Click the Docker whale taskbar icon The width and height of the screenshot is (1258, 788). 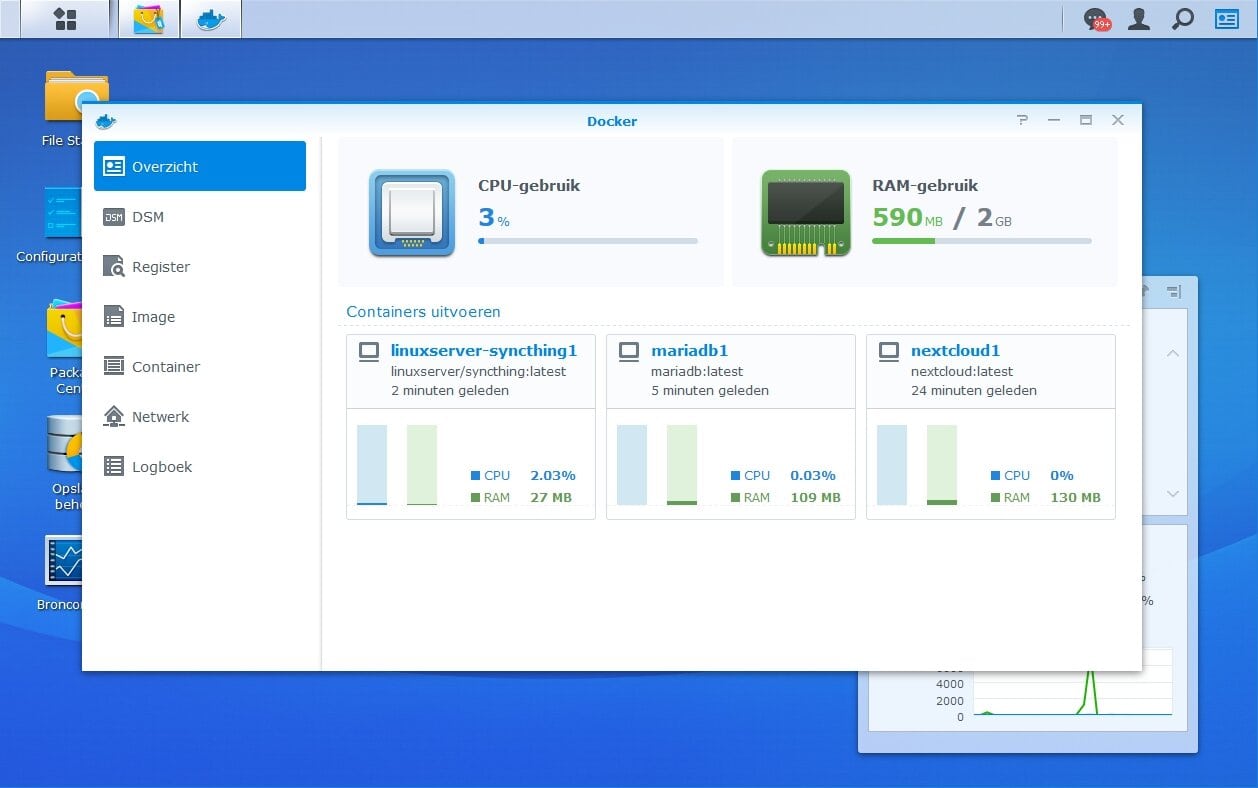211,19
